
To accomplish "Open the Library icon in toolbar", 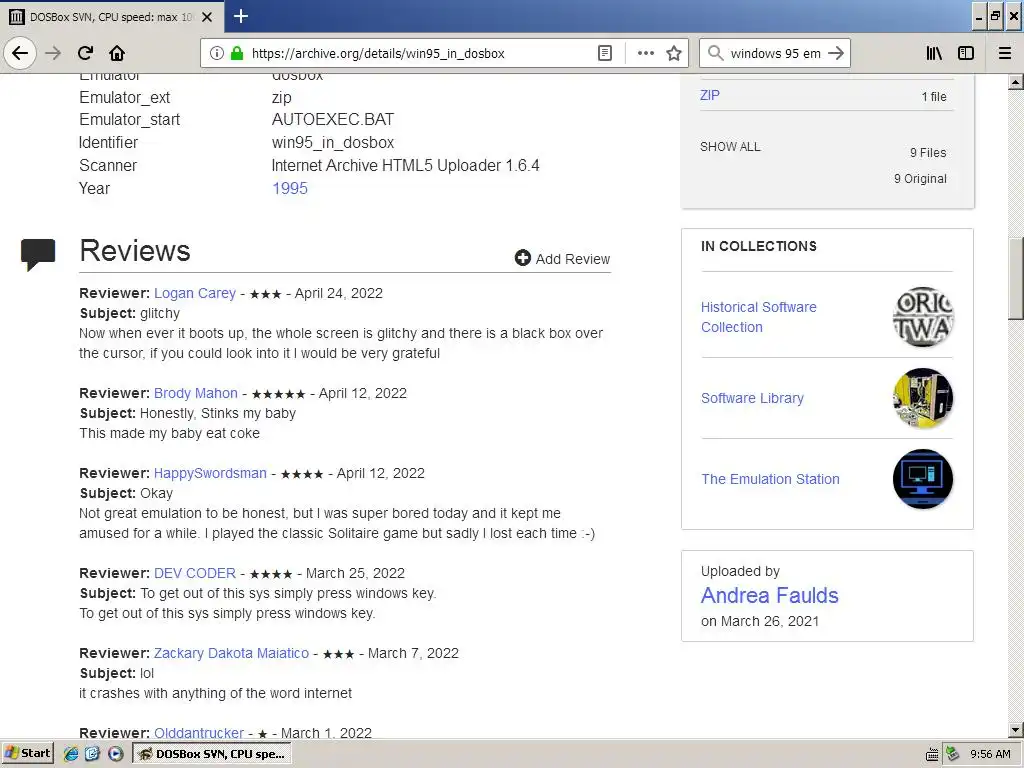I will pyautogui.click(x=934, y=53).
